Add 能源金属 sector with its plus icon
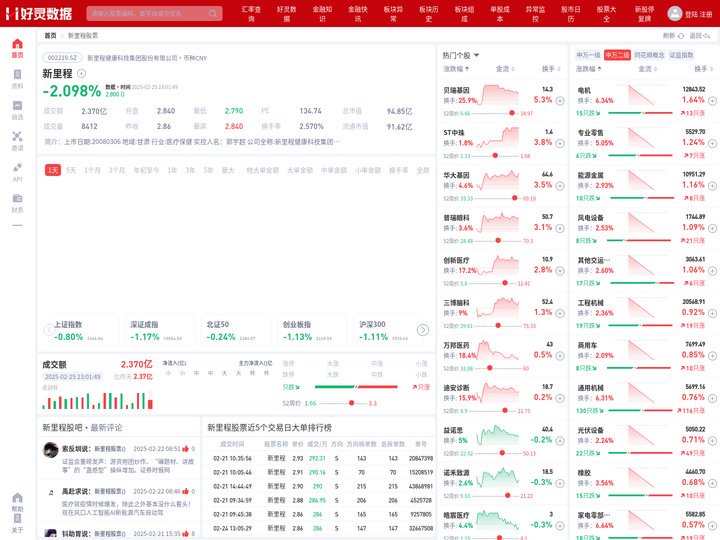 tap(712, 186)
